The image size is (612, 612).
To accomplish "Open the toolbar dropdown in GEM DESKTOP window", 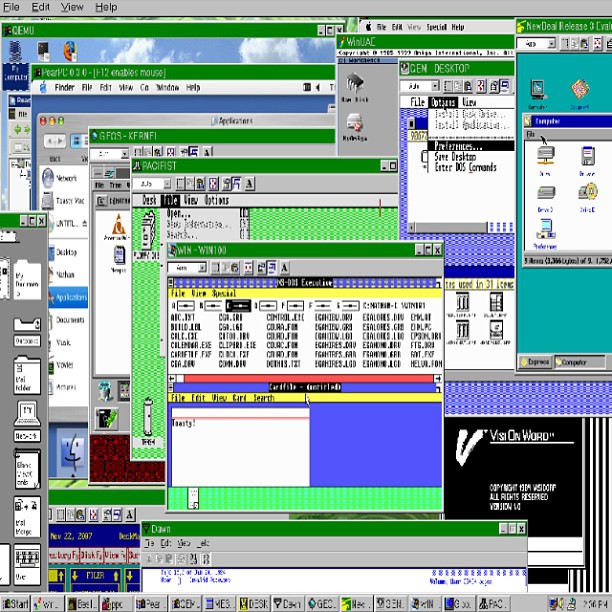I will click(436, 86).
